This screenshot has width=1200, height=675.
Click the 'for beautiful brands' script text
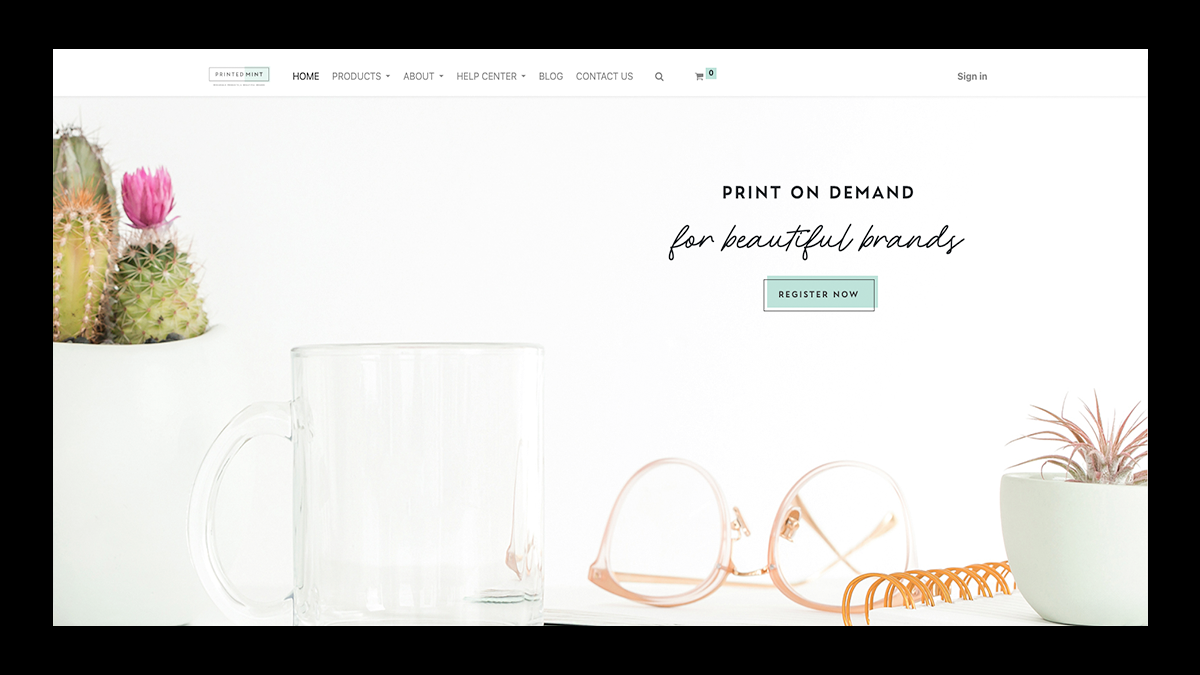click(x=816, y=240)
